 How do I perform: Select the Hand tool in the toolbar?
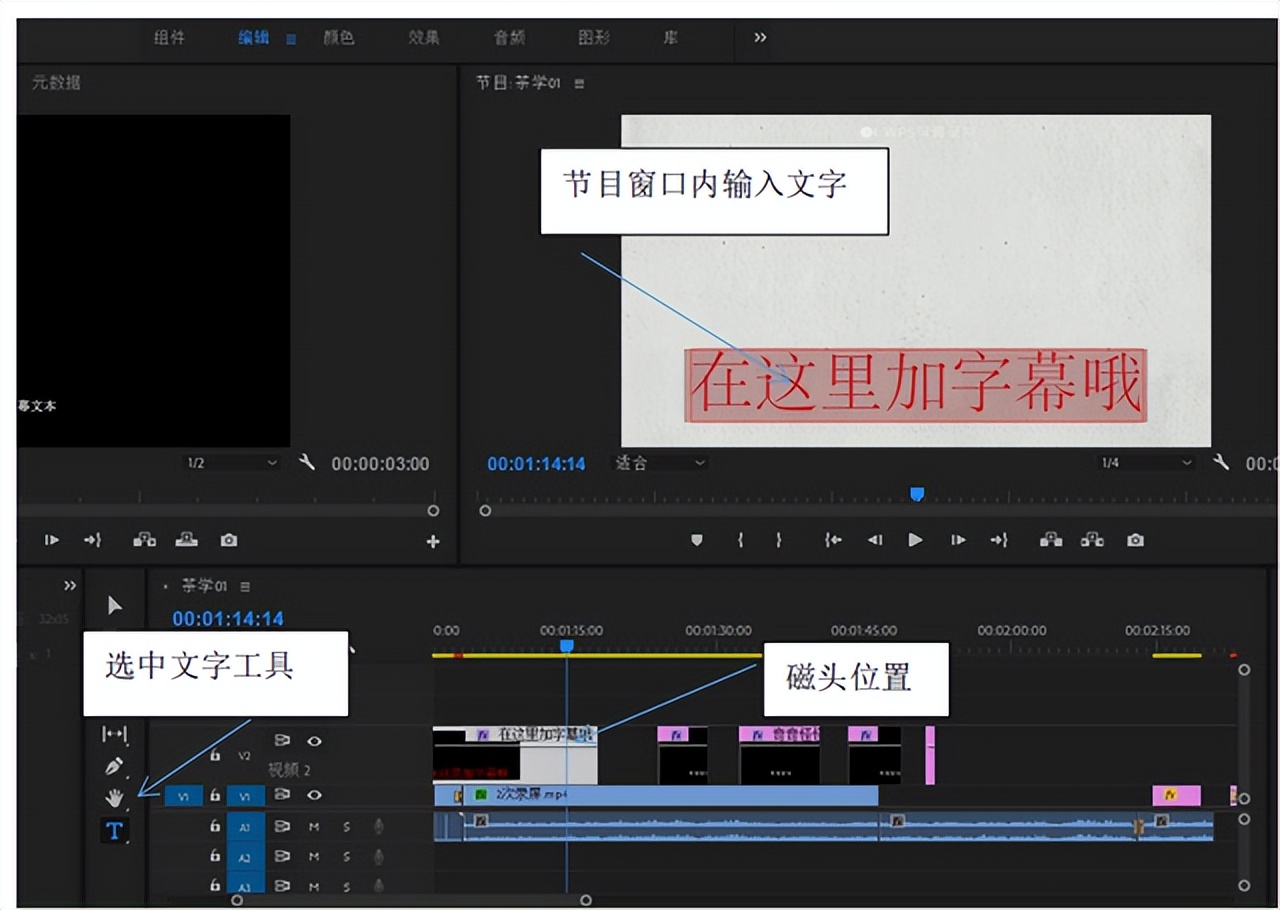(x=115, y=796)
